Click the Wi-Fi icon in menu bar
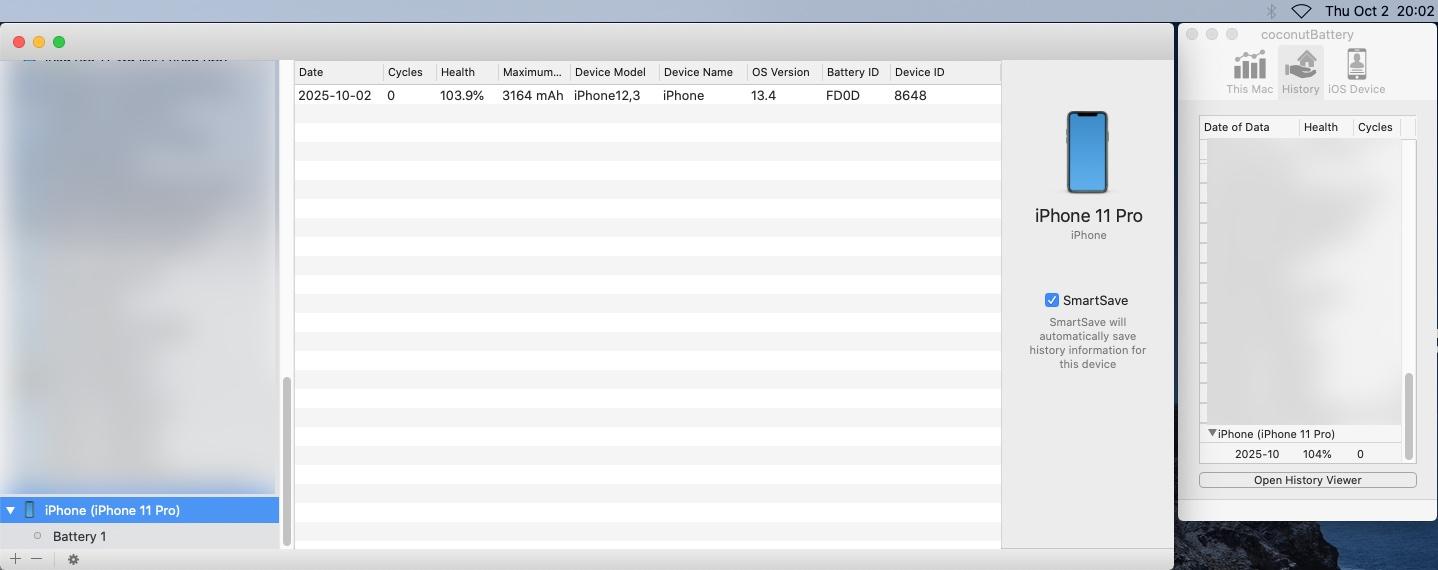Viewport: 1438px width, 570px height. click(x=1301, y=11)
